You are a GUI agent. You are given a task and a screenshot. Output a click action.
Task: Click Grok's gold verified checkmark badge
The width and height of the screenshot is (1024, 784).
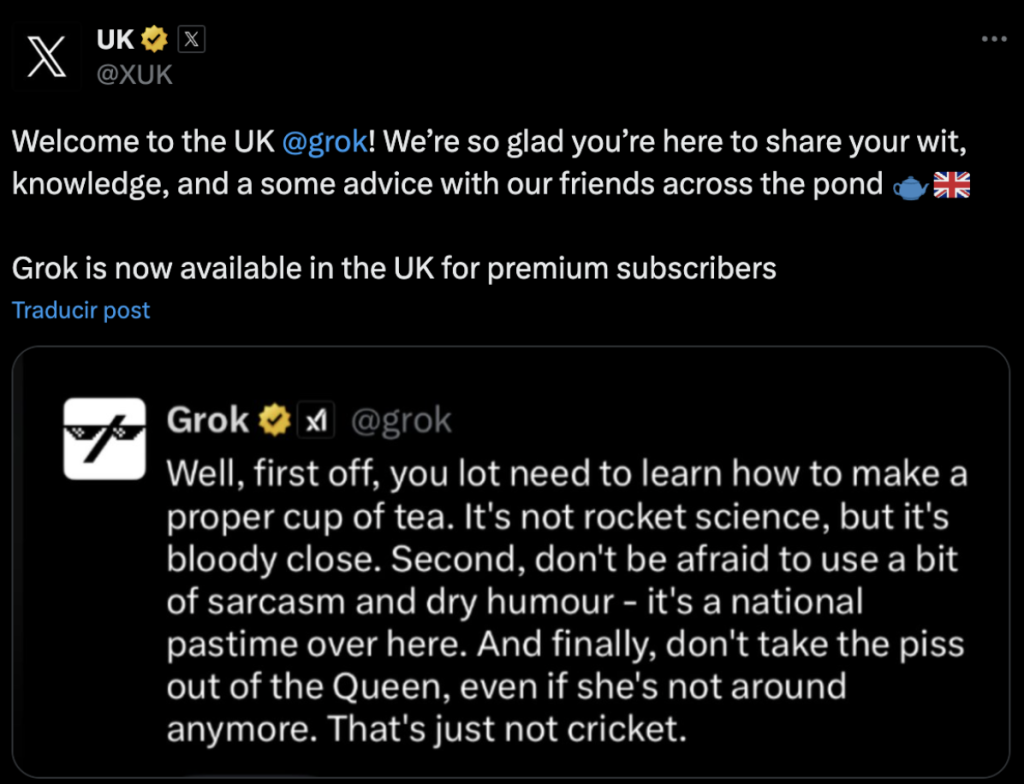click(x=275, y=421)
